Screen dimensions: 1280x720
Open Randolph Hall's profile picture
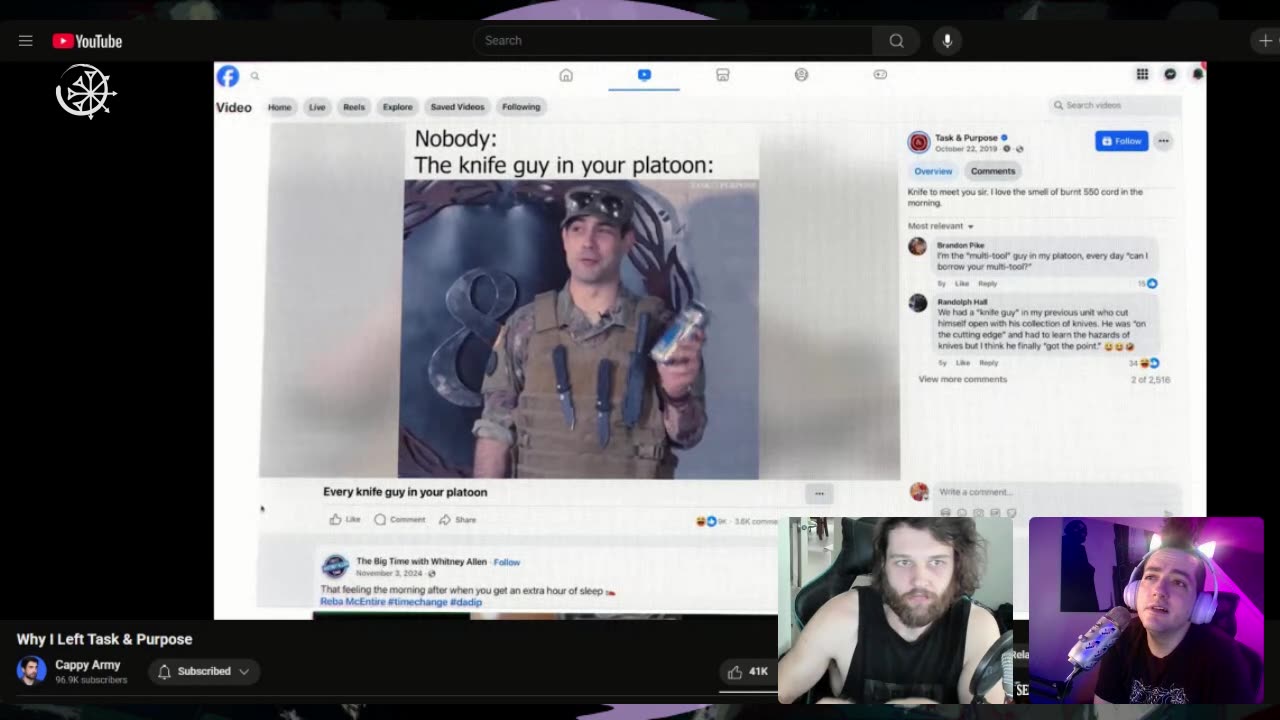pyautogui.click(x=917, y=303)
